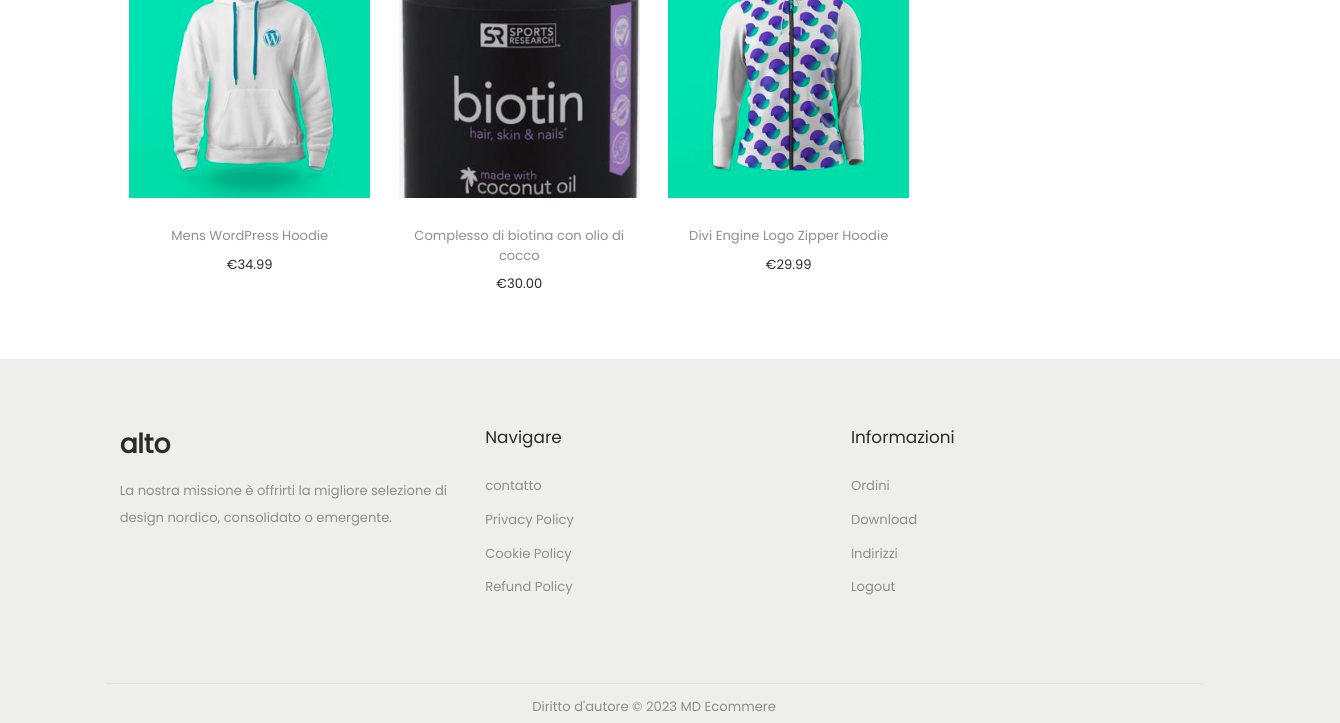Click the Navigare footer heading
This screenshot has width=1340, height=723.
(x=523, y=437)
